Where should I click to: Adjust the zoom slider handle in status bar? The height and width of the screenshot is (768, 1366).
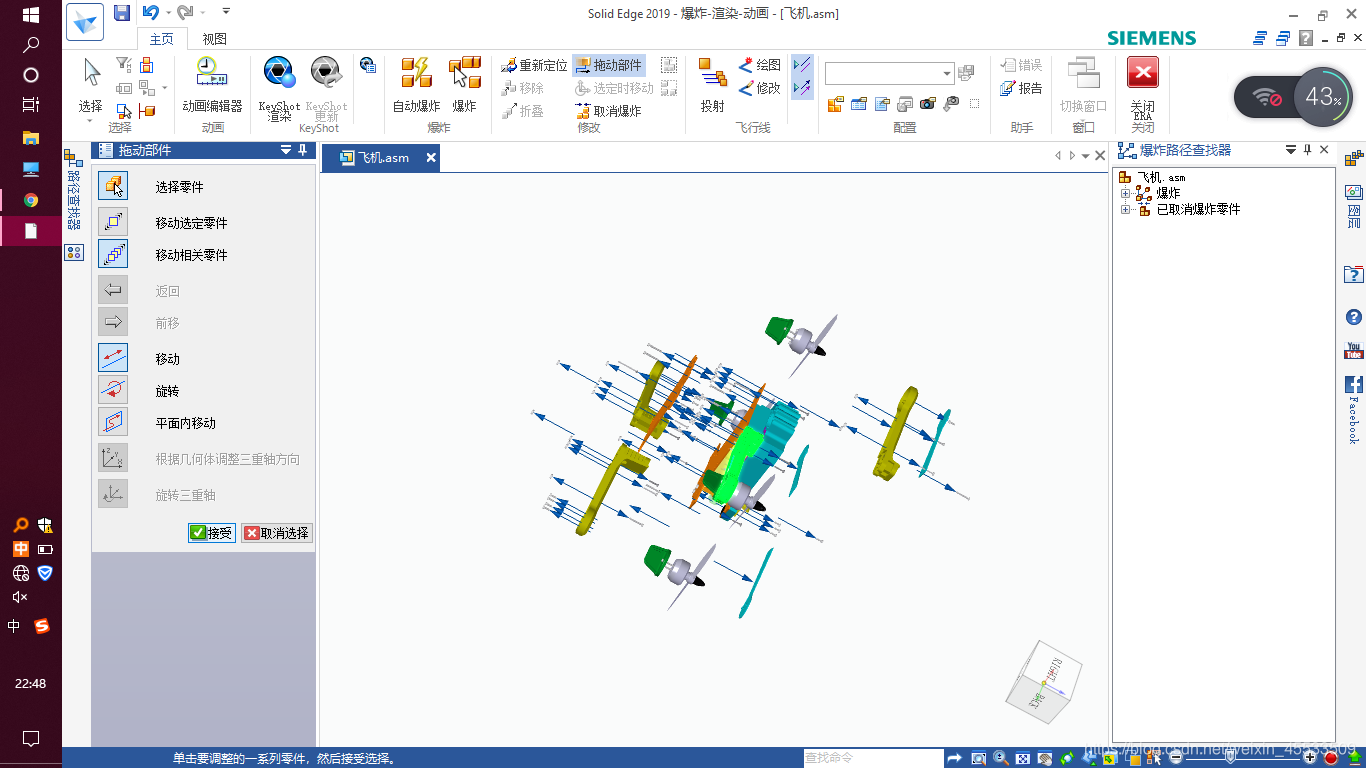pyautogui.click(x=1231, y=757)
